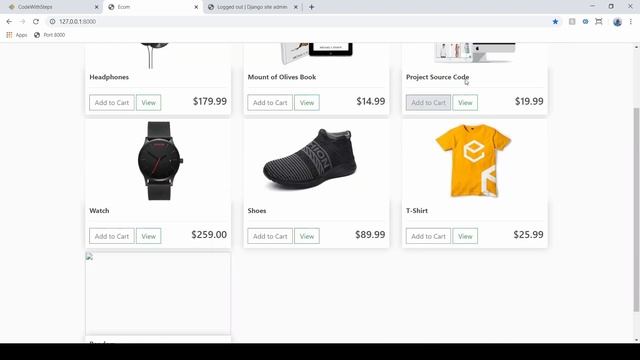The width and height of the screenshot is (640, 360).
Task: Click the blue extension icon in the toolbar
Action: [x=585, y=22]
